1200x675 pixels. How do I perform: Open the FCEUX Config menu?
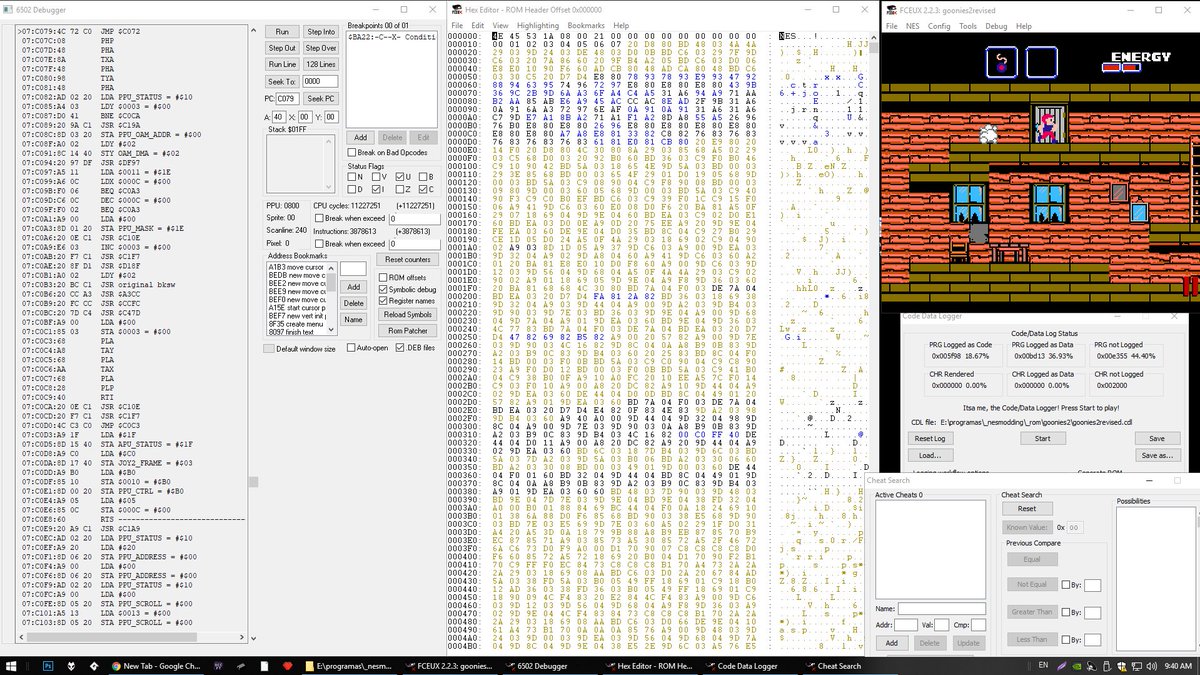click(x=939, y=26)
